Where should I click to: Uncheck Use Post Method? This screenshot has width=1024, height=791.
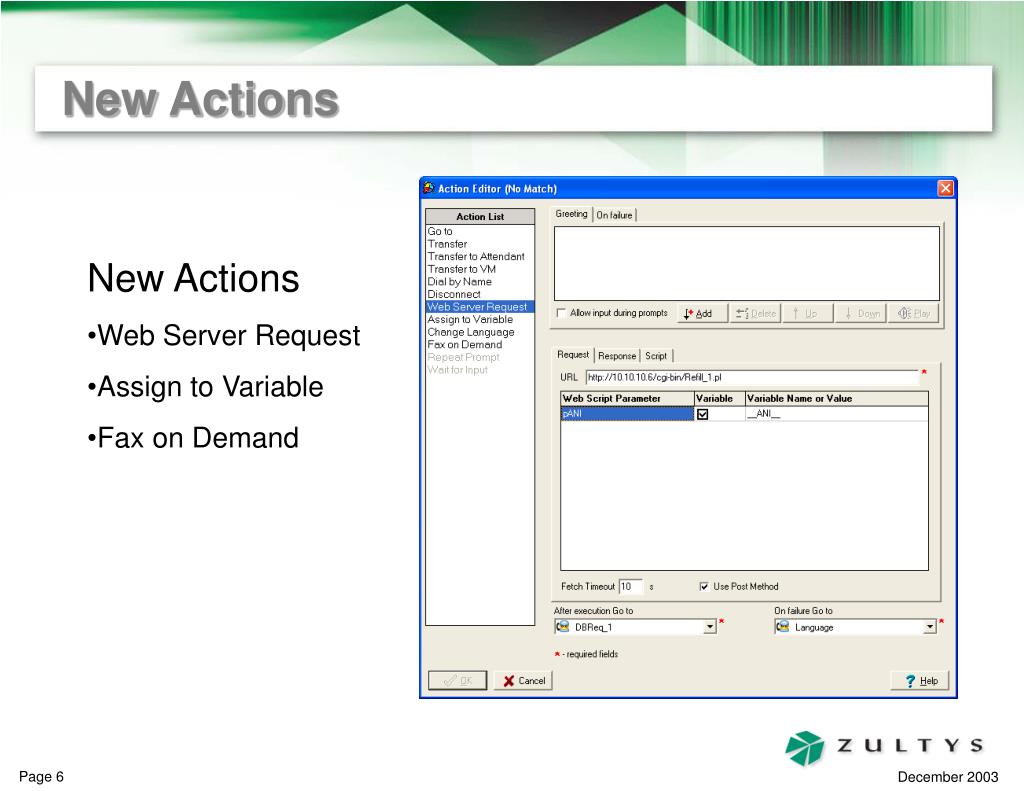704,587
